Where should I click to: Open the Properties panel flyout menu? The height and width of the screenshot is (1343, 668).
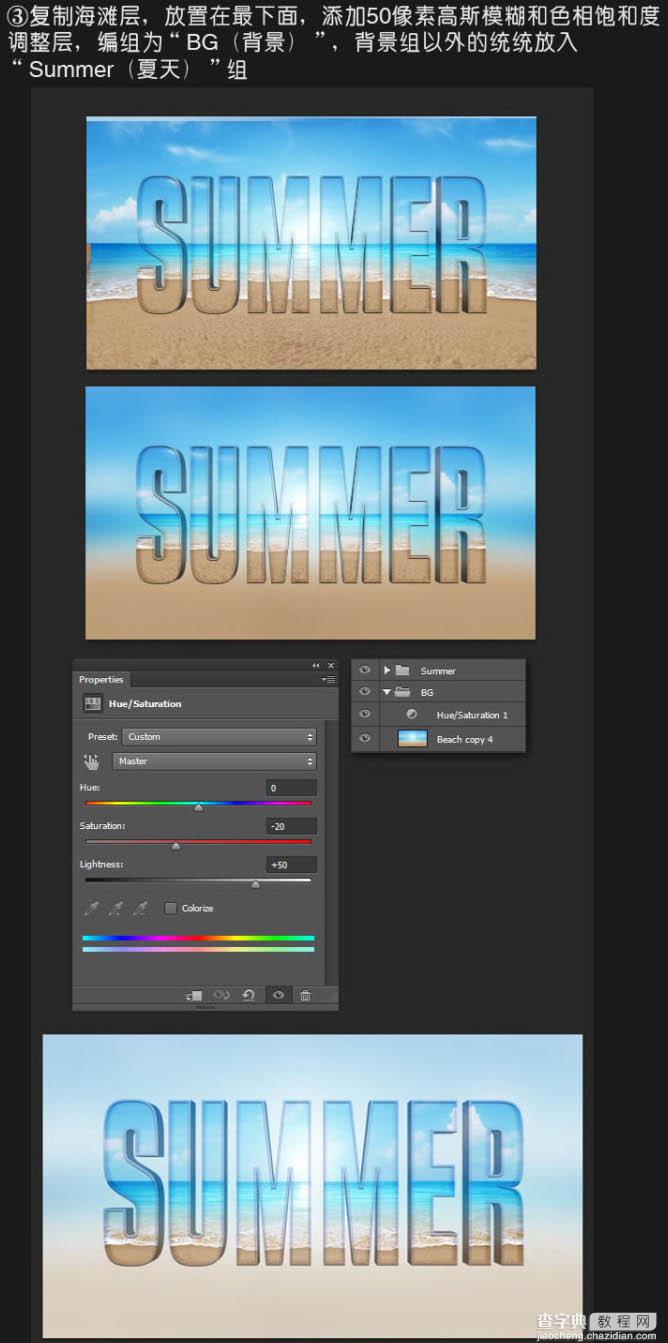[328, 680]
